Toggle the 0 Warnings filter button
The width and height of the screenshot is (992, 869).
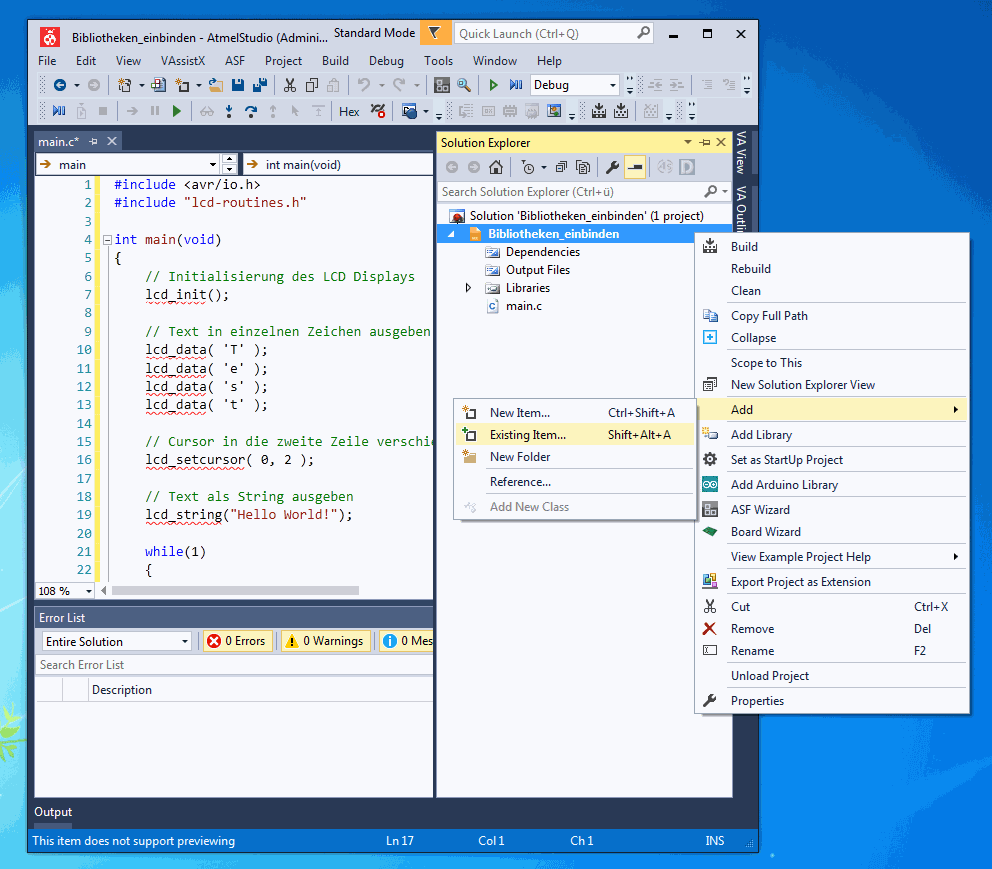(325, 641)
